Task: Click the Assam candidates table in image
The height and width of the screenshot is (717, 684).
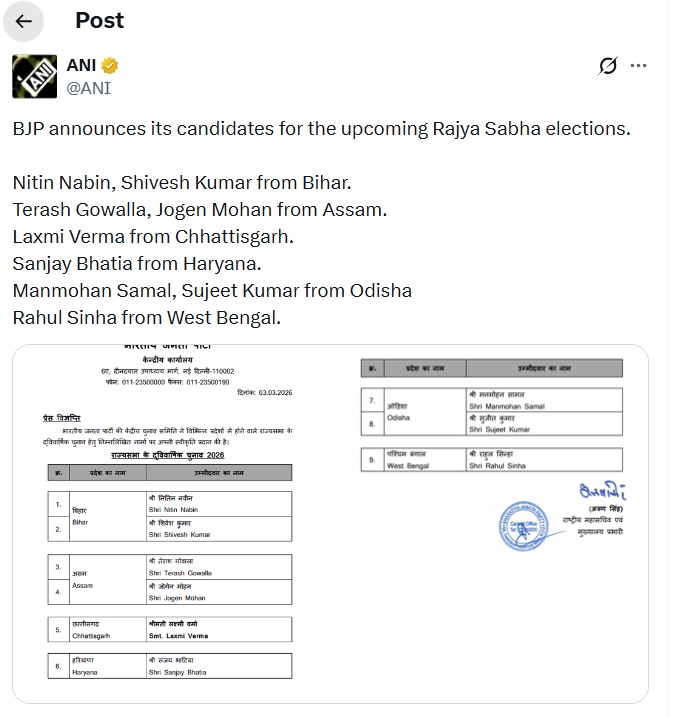Action: pos(169,578)
